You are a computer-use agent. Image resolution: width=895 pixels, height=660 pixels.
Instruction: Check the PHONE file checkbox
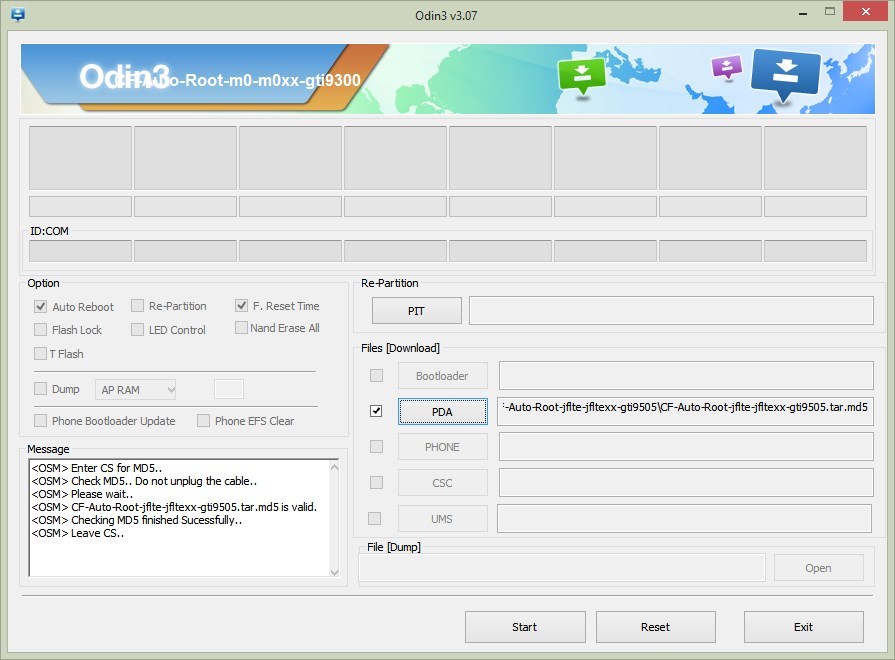click(376, 446)
